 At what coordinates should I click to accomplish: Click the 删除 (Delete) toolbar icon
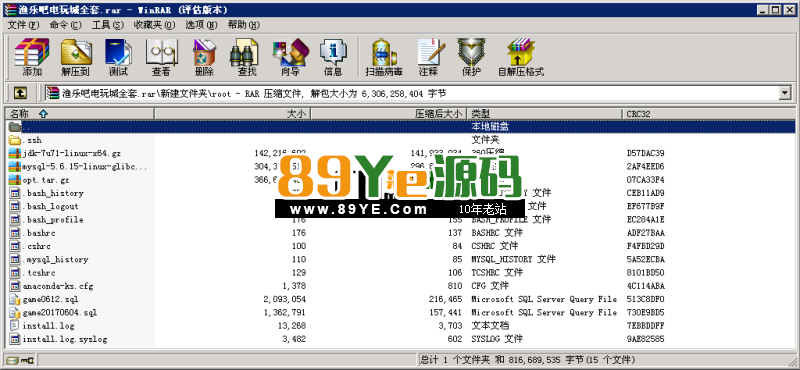pos(204,57)
